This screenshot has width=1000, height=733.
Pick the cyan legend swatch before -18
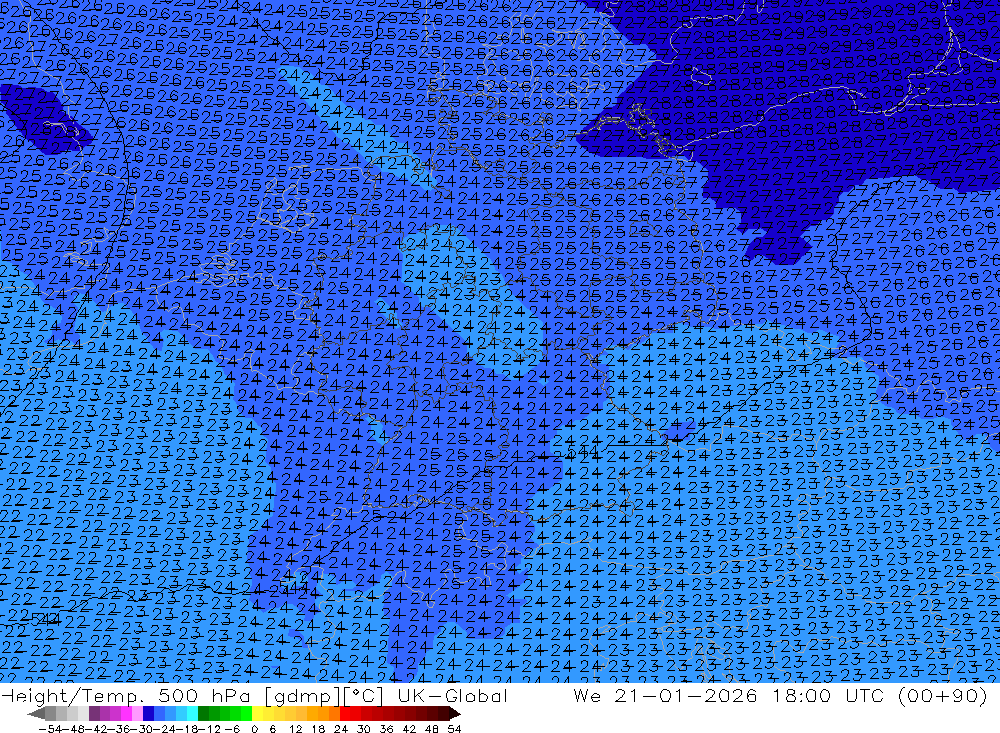(192, 713)
